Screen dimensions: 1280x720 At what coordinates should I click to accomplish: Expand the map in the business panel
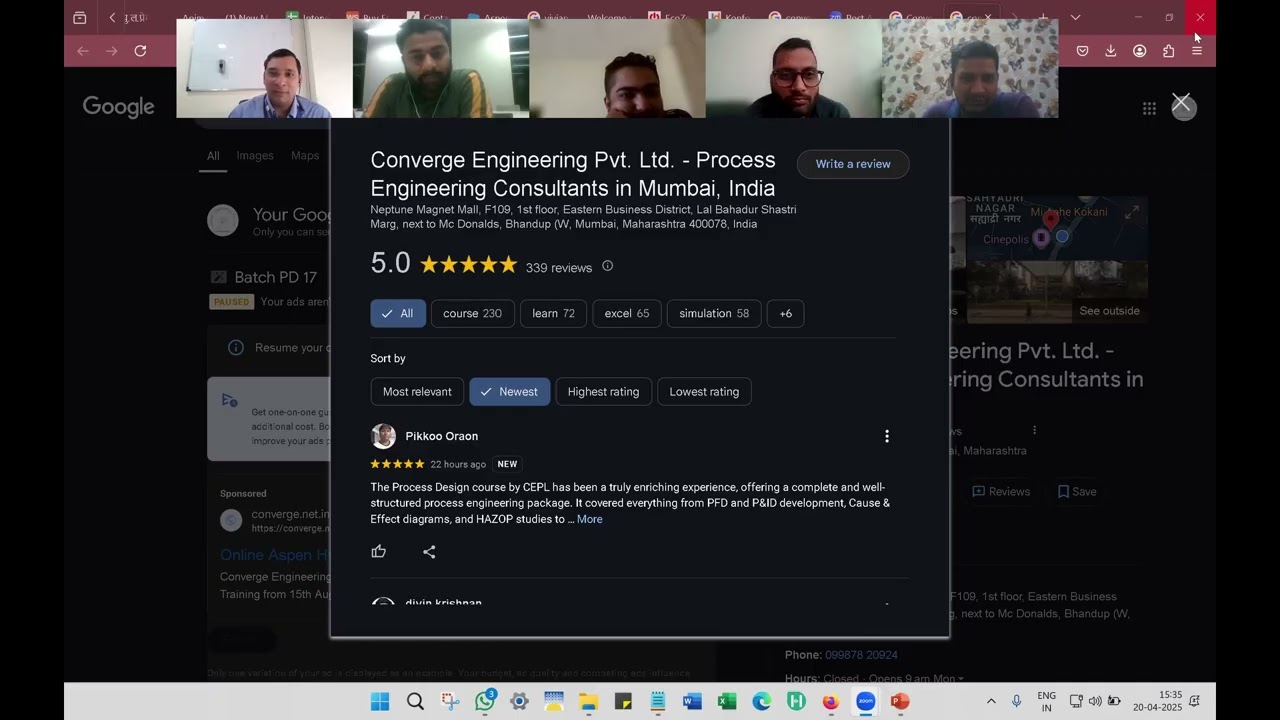pos(1131,213)
